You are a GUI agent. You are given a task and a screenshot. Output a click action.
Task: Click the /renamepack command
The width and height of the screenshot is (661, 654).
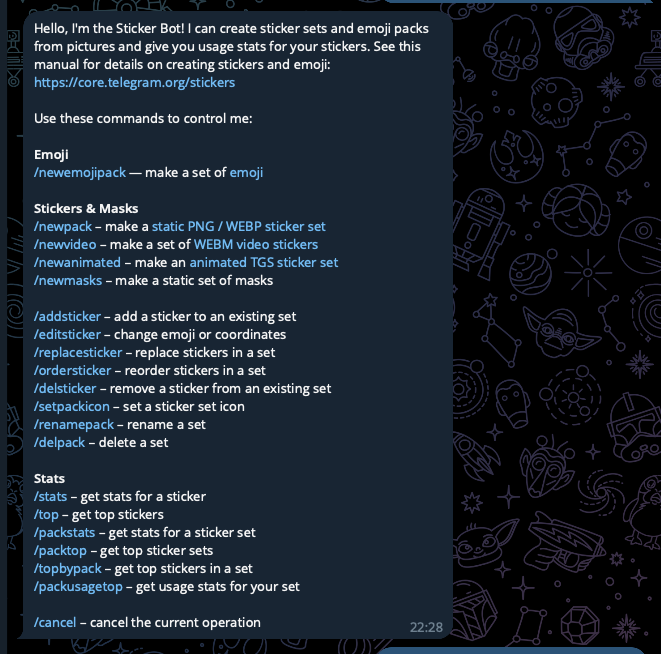(x=74, y=425)
